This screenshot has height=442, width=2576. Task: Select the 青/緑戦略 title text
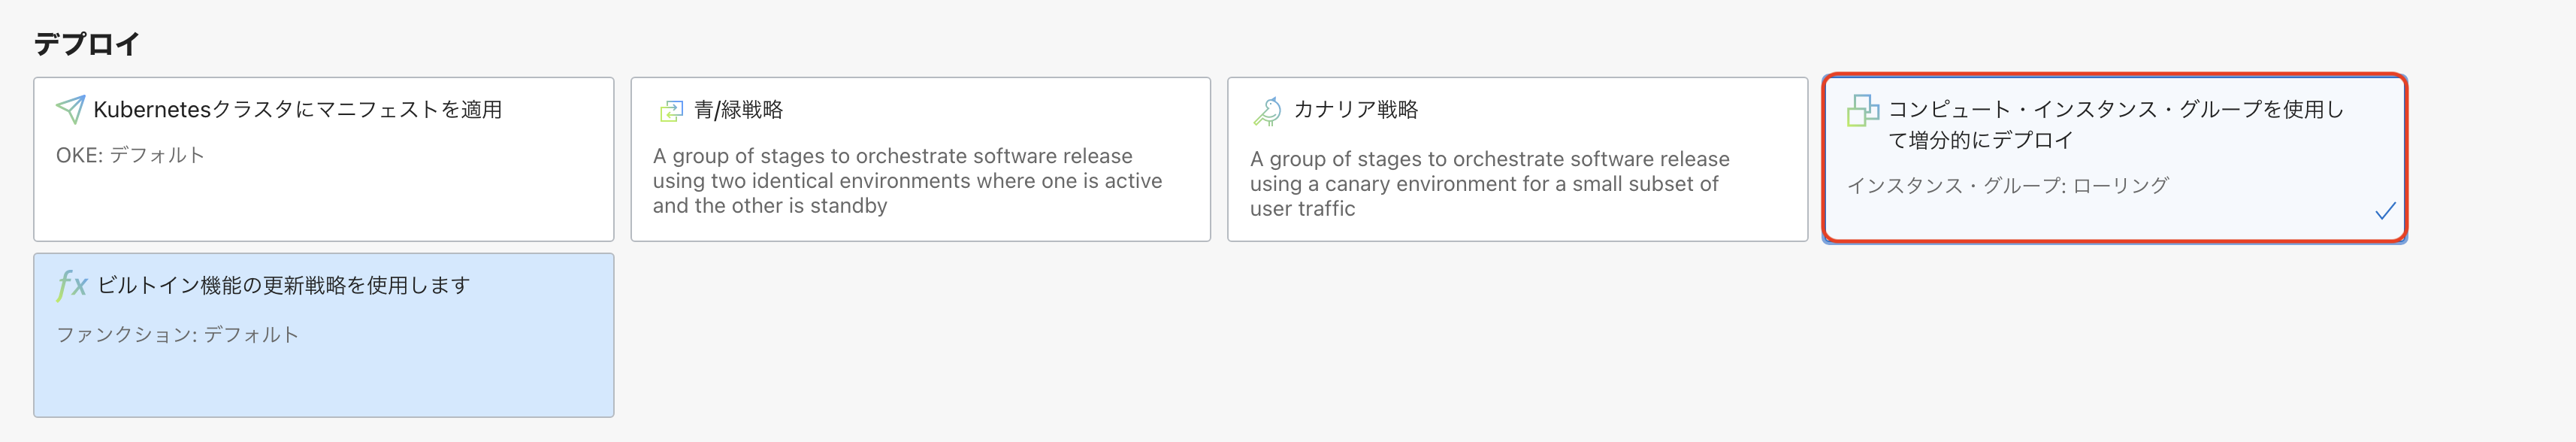pyautogui.click(x=738, y=109)
